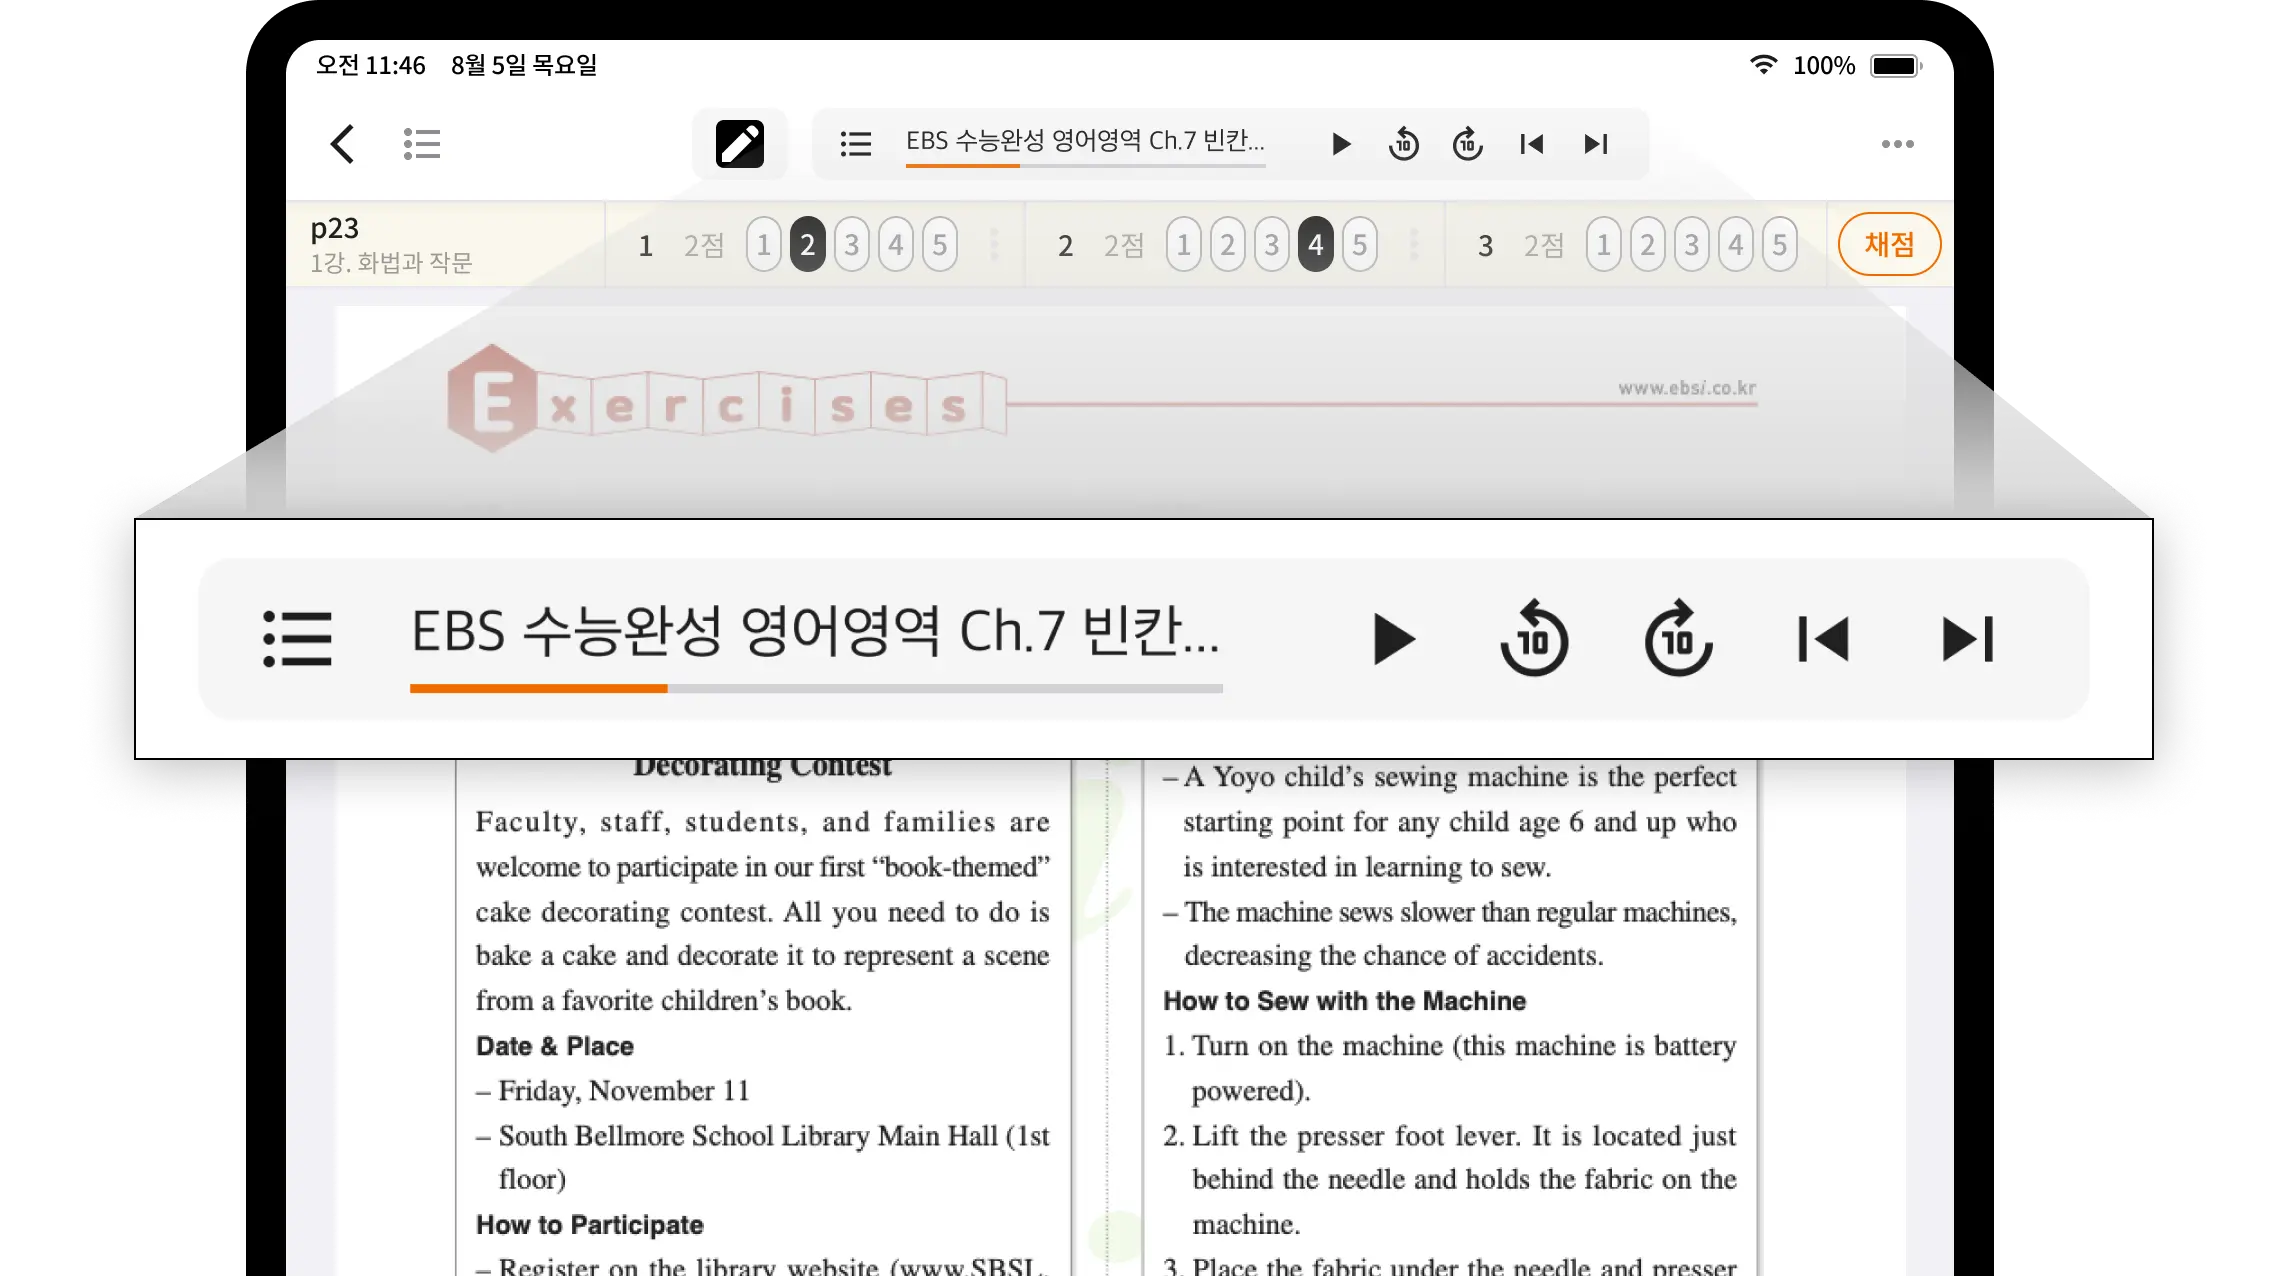Click the '1강. 화법과 작문' chapter subtitle
2286x1276 pixels.
coord(391,263)
